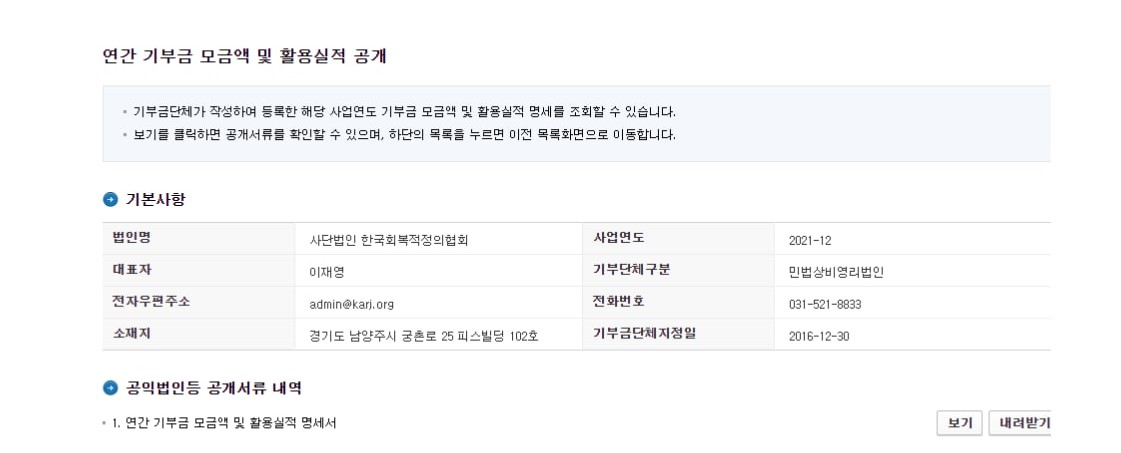The image size is (1121, 453).
Task: Click the phone number 031-521-8833
Action: point(824,304)
